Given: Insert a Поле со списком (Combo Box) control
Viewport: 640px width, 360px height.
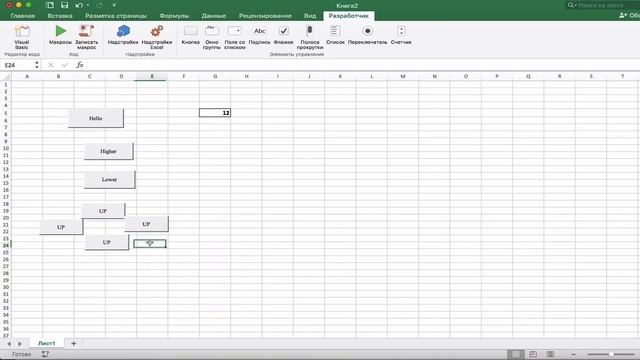Looking at the screenshot, I should (x=235, y=37).
